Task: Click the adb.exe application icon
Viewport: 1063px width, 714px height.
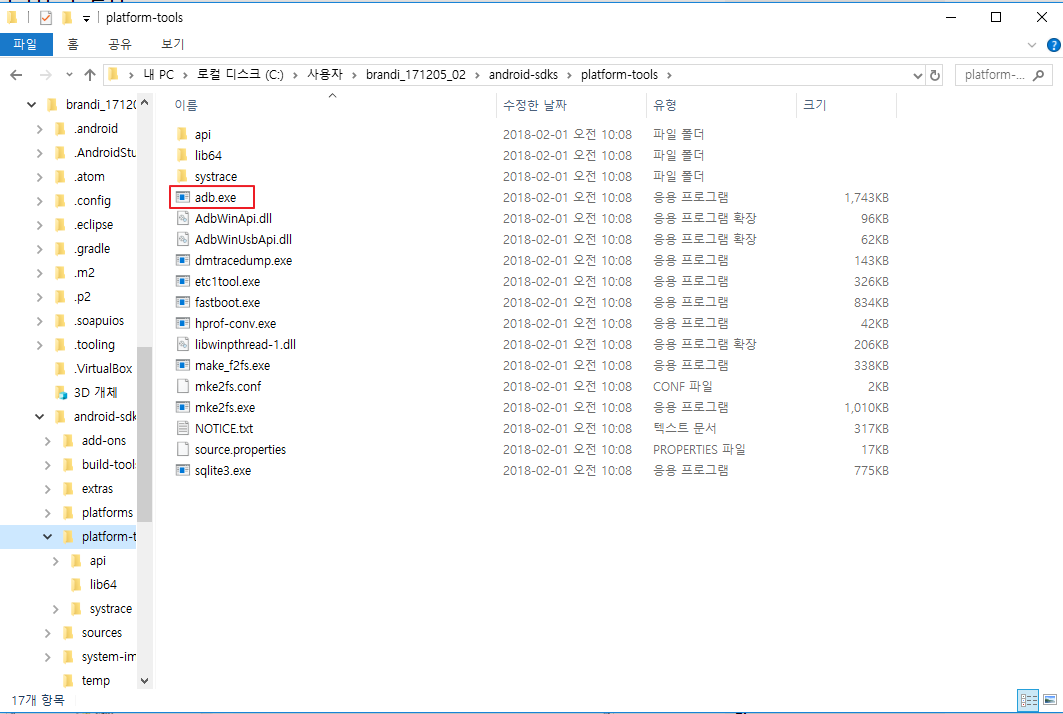Action: pyautogui.click(x=182, y=197)
